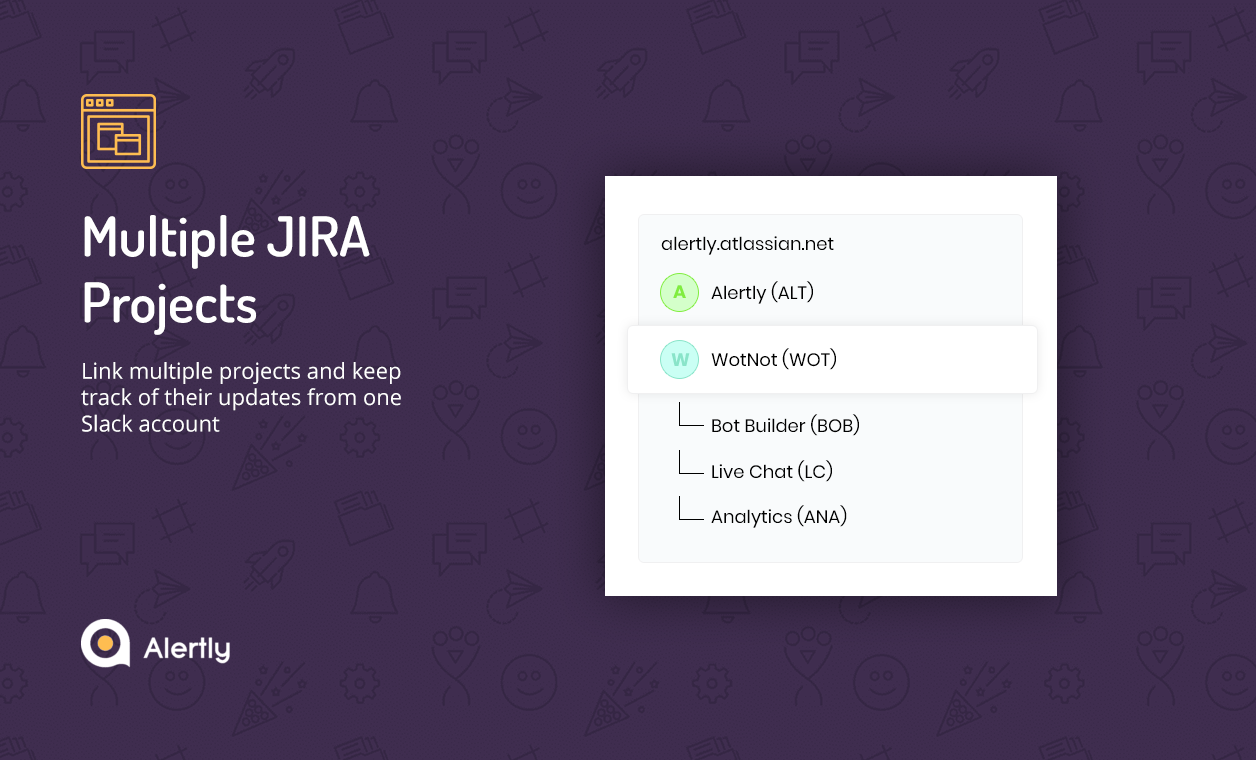Open the Alertly (ALT) project
This screenshot has width=1256, height=760.
tap(763, 293)
